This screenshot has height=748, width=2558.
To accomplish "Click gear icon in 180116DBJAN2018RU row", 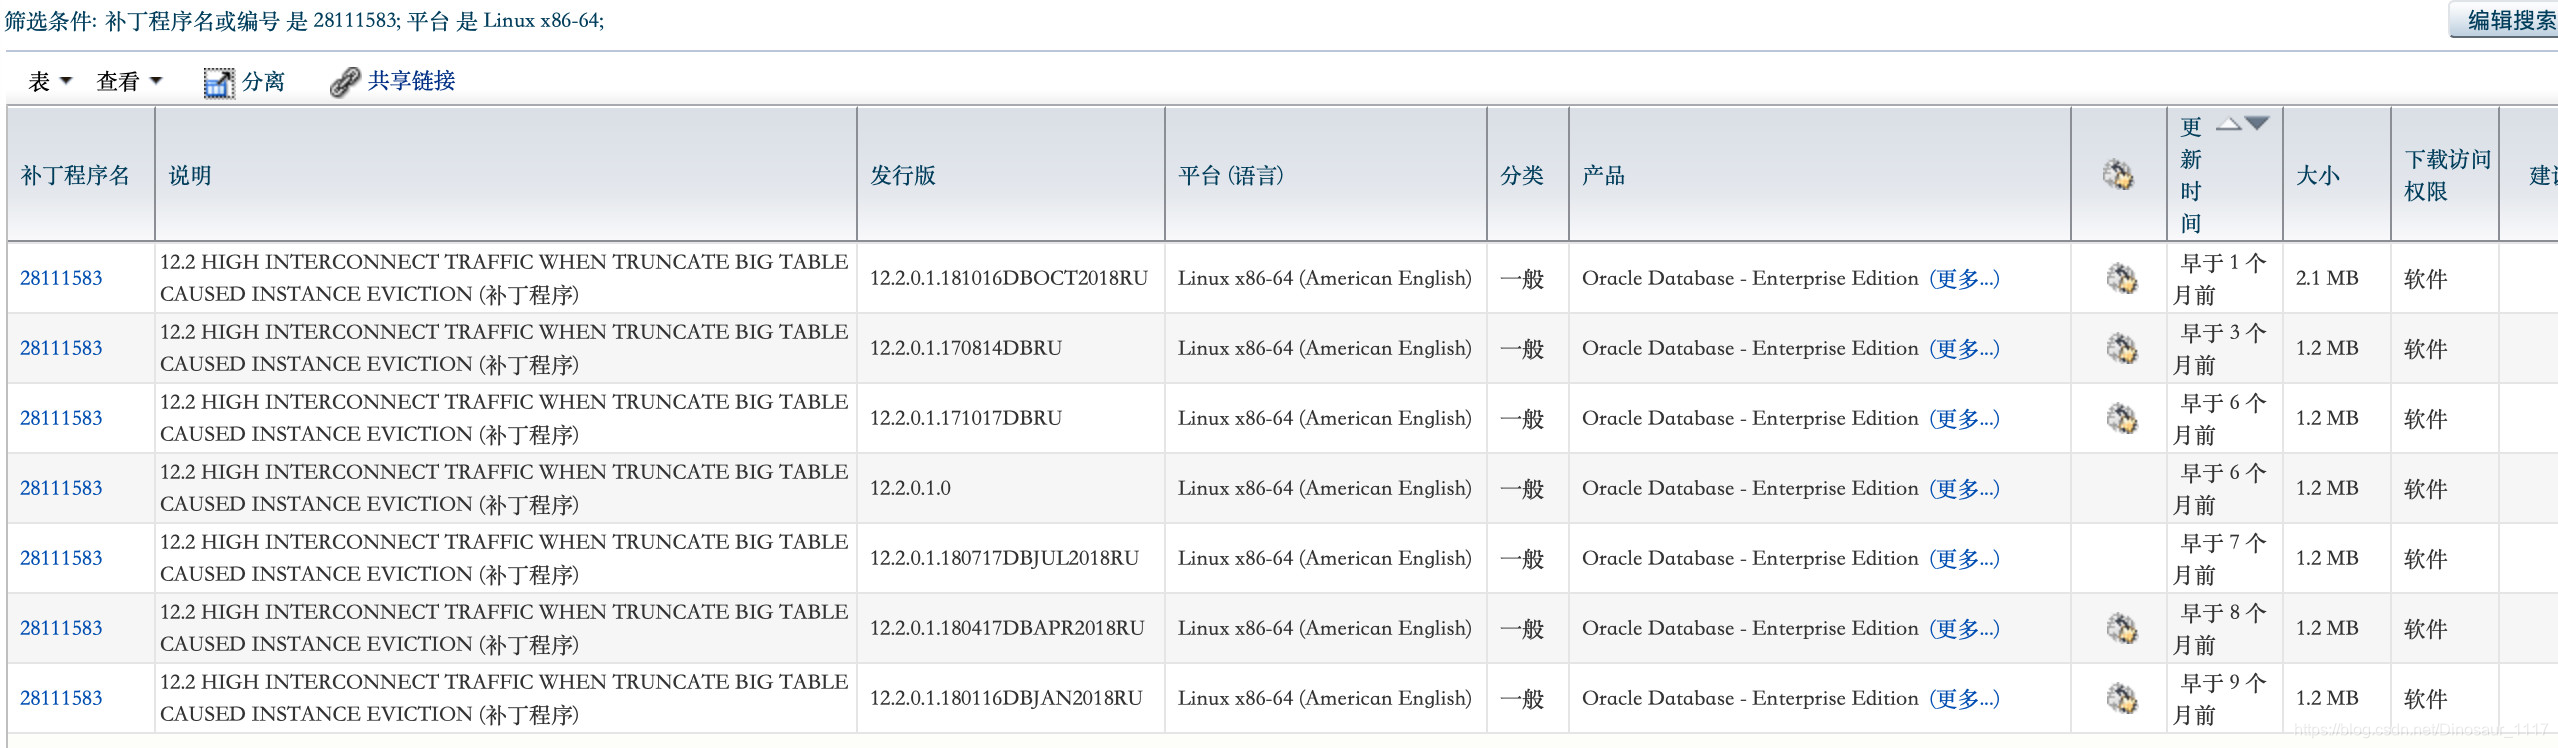I will (2121, 699).
